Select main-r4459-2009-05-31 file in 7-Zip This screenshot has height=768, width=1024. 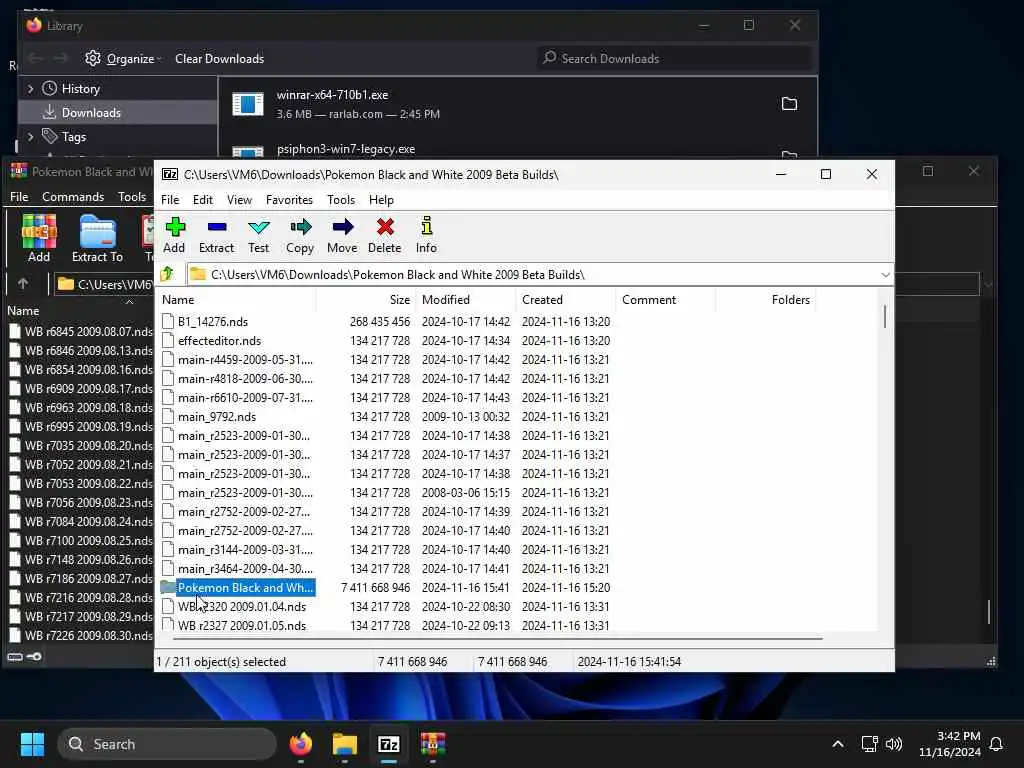click(x=245, y=359)
